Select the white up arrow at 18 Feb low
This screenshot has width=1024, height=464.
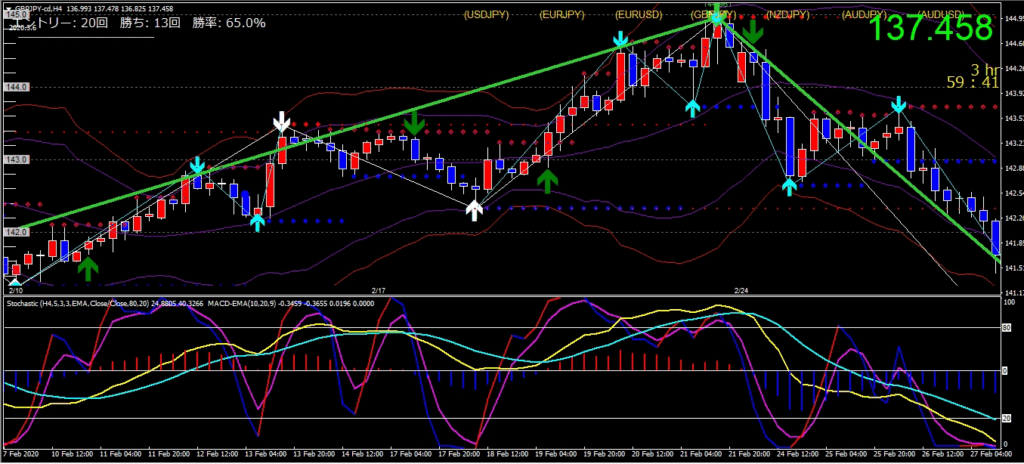475,209
